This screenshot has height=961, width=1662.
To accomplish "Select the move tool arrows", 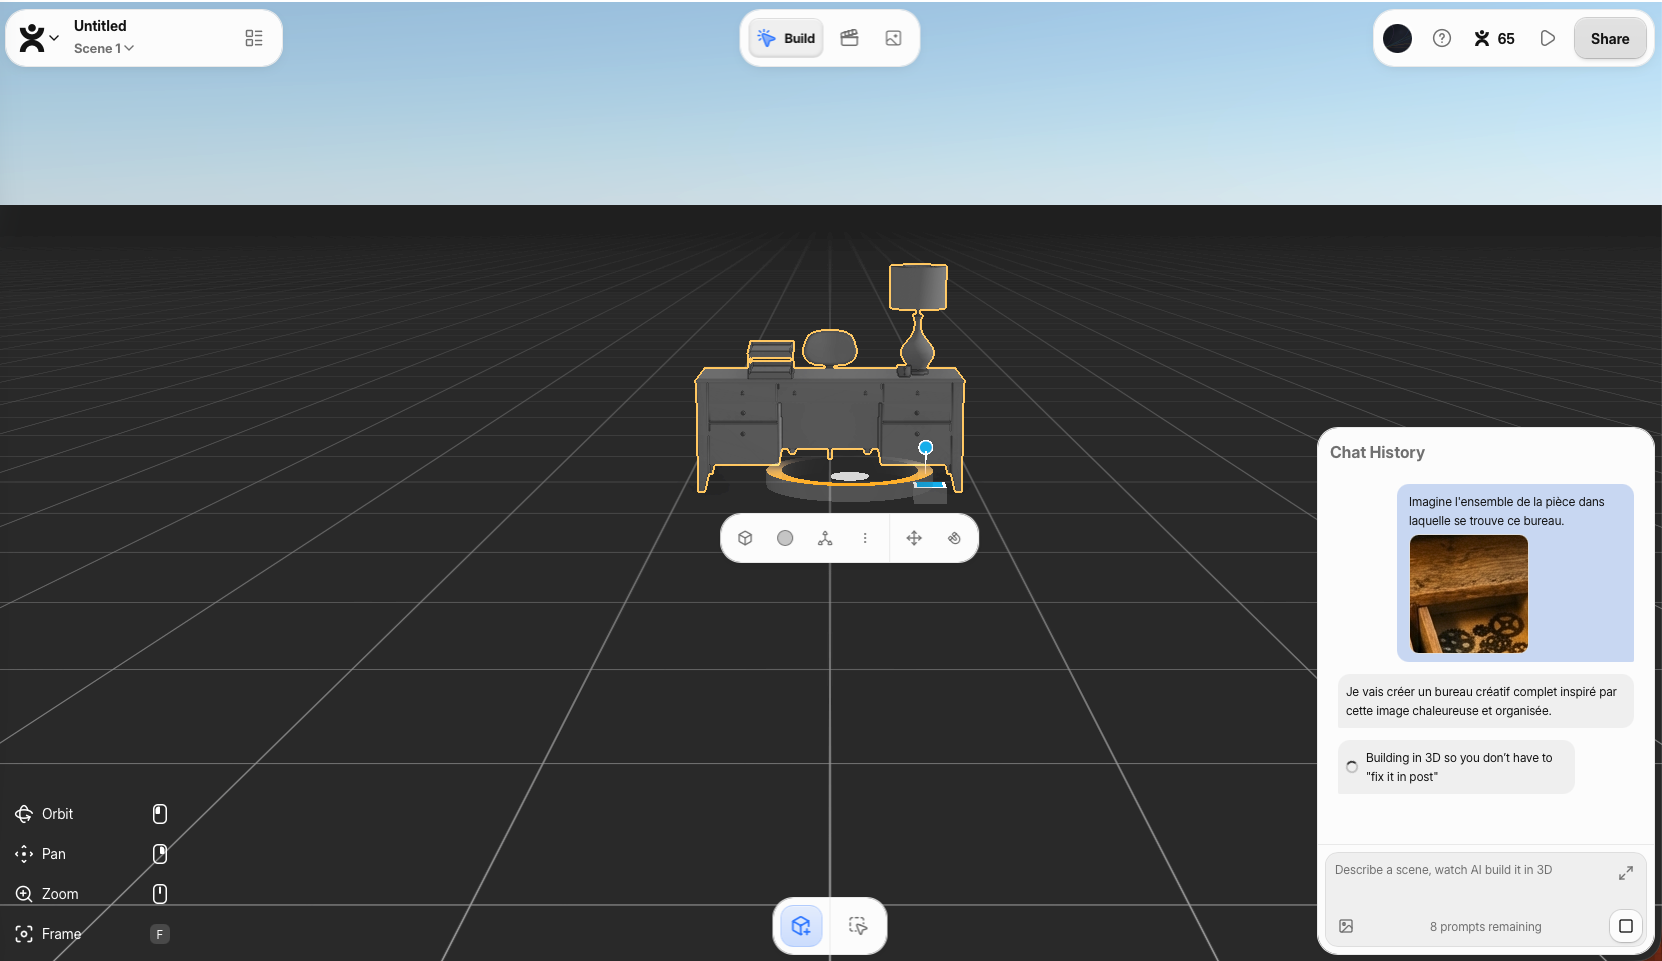I will [x=914, y=538].
